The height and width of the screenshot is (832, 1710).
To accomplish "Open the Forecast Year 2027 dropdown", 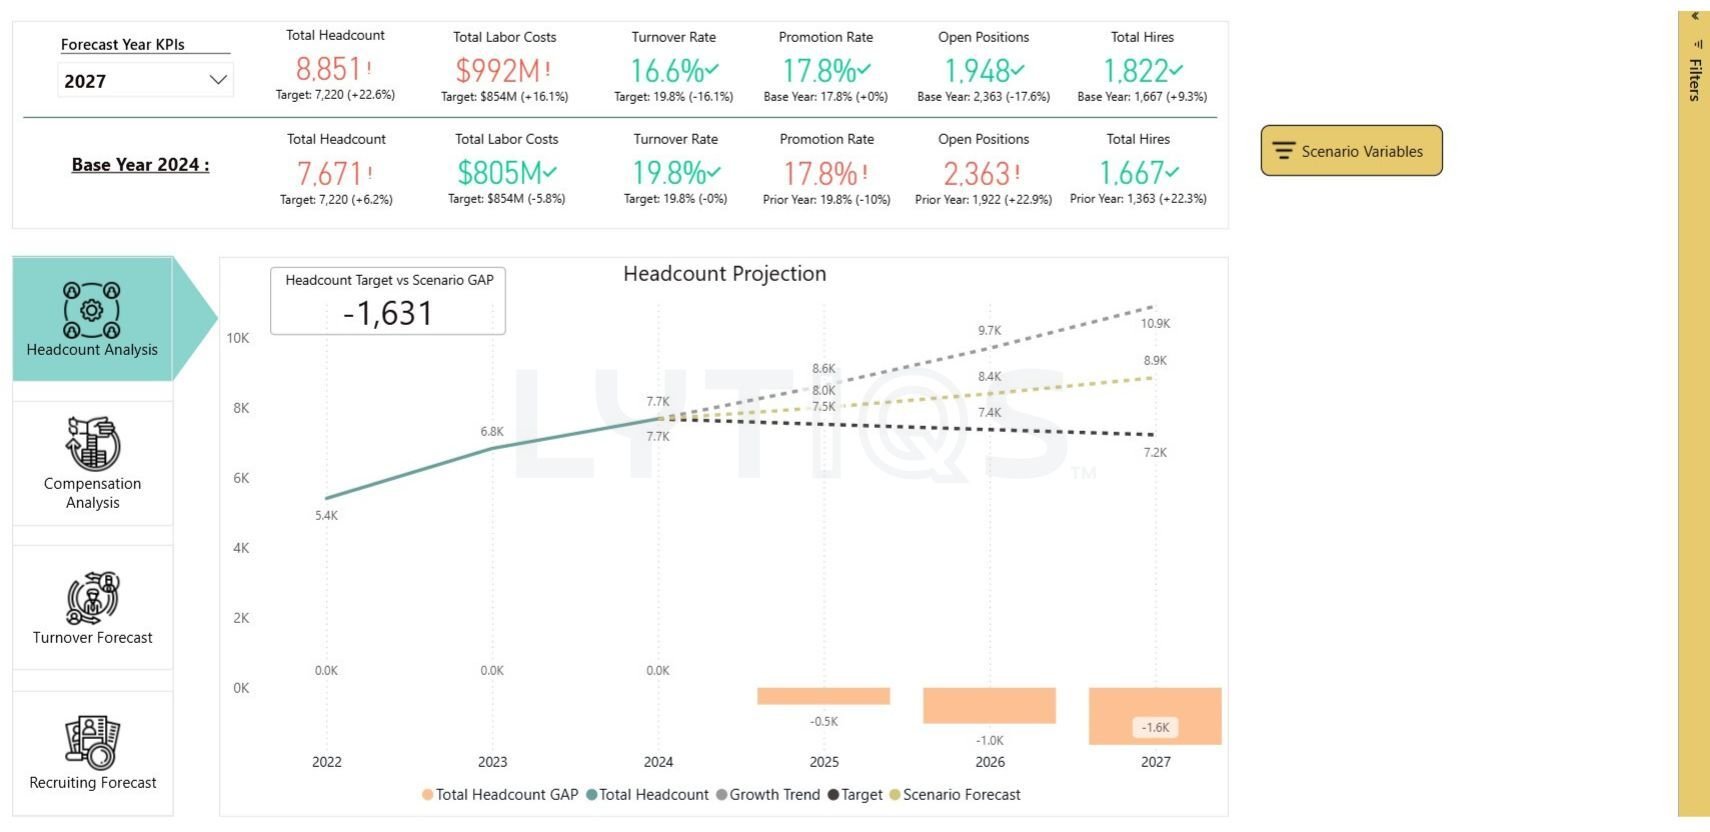I will (x=145, y=81).
